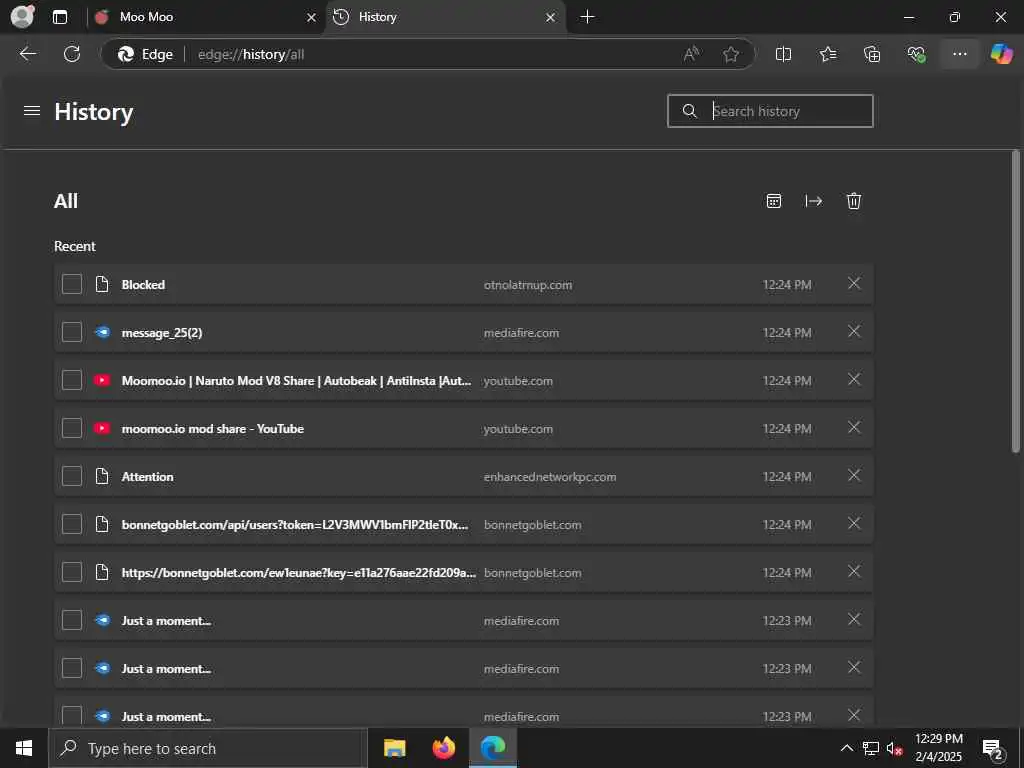Open the History hamburger menu
Viewport: 1024px width, 768px height.
(32, 111)
